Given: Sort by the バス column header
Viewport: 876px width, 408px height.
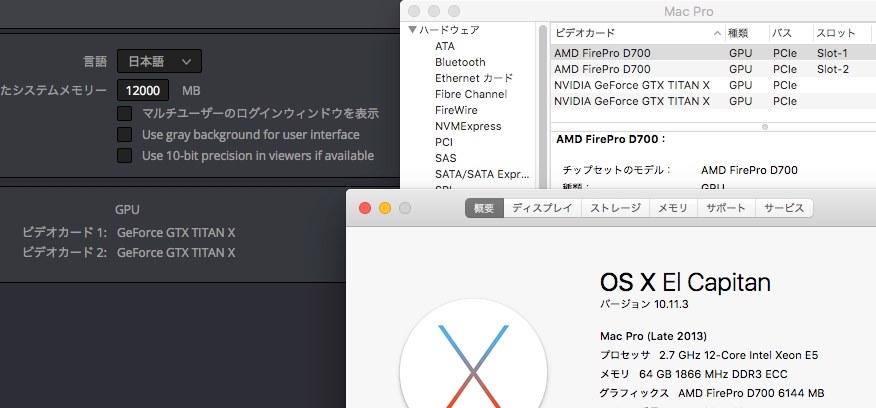Looking at the screenshot, I should point(791,33).
